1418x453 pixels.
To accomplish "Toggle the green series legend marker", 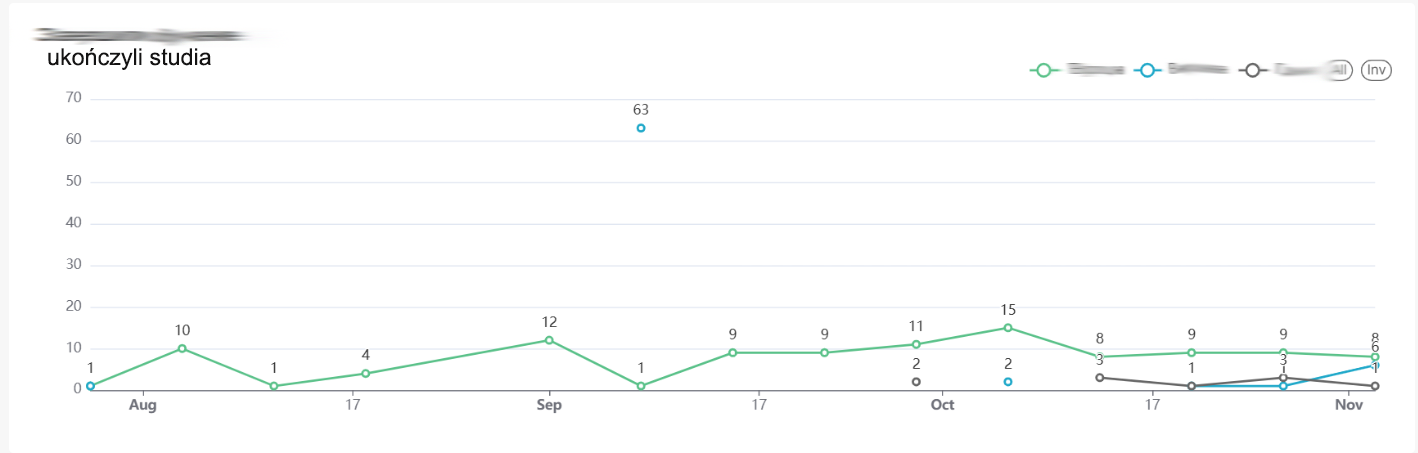I will coord(1043,70).
